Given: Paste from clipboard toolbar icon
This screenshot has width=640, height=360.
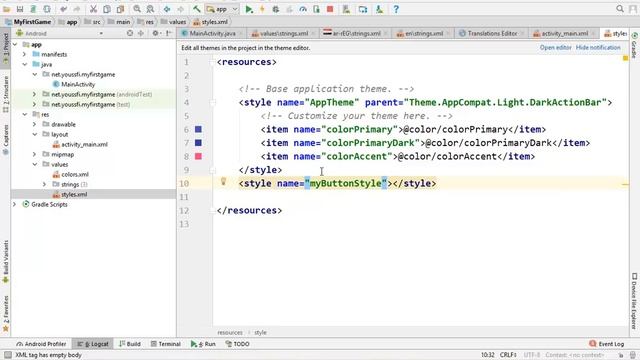Looking at the screenshot, I should [x=120, y=9].
